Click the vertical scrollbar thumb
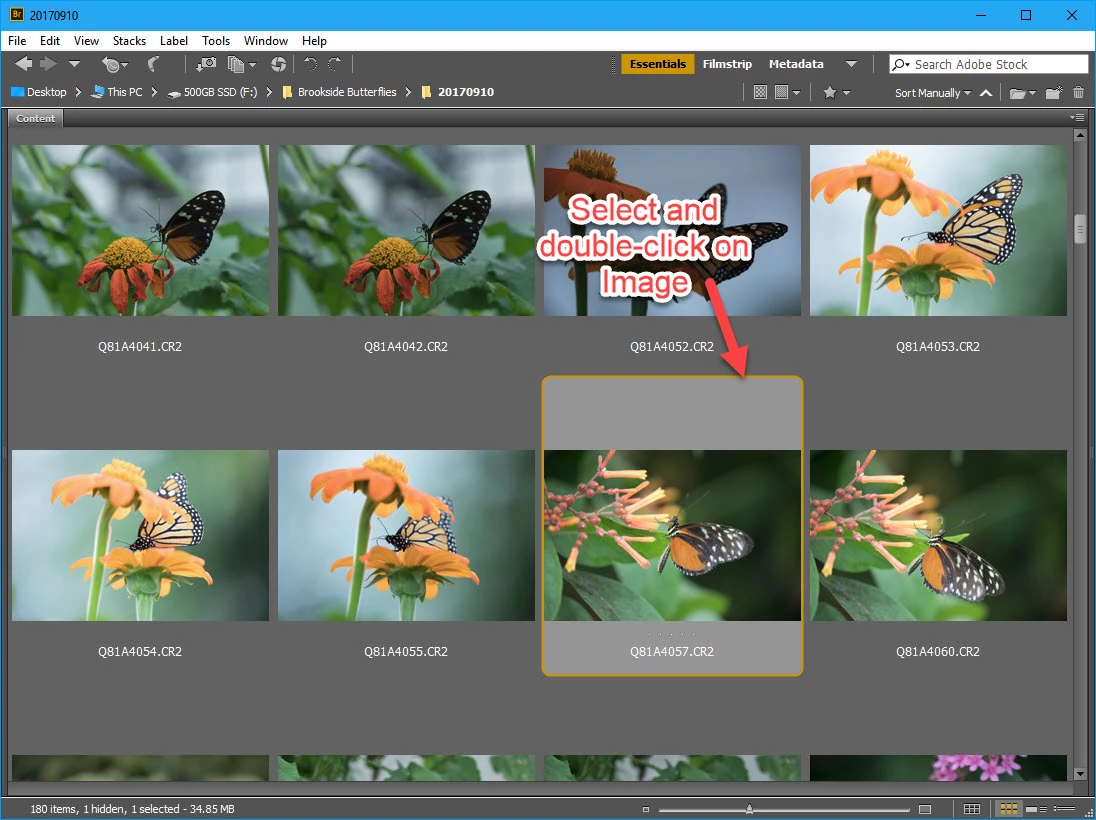 click(1081, 229)
